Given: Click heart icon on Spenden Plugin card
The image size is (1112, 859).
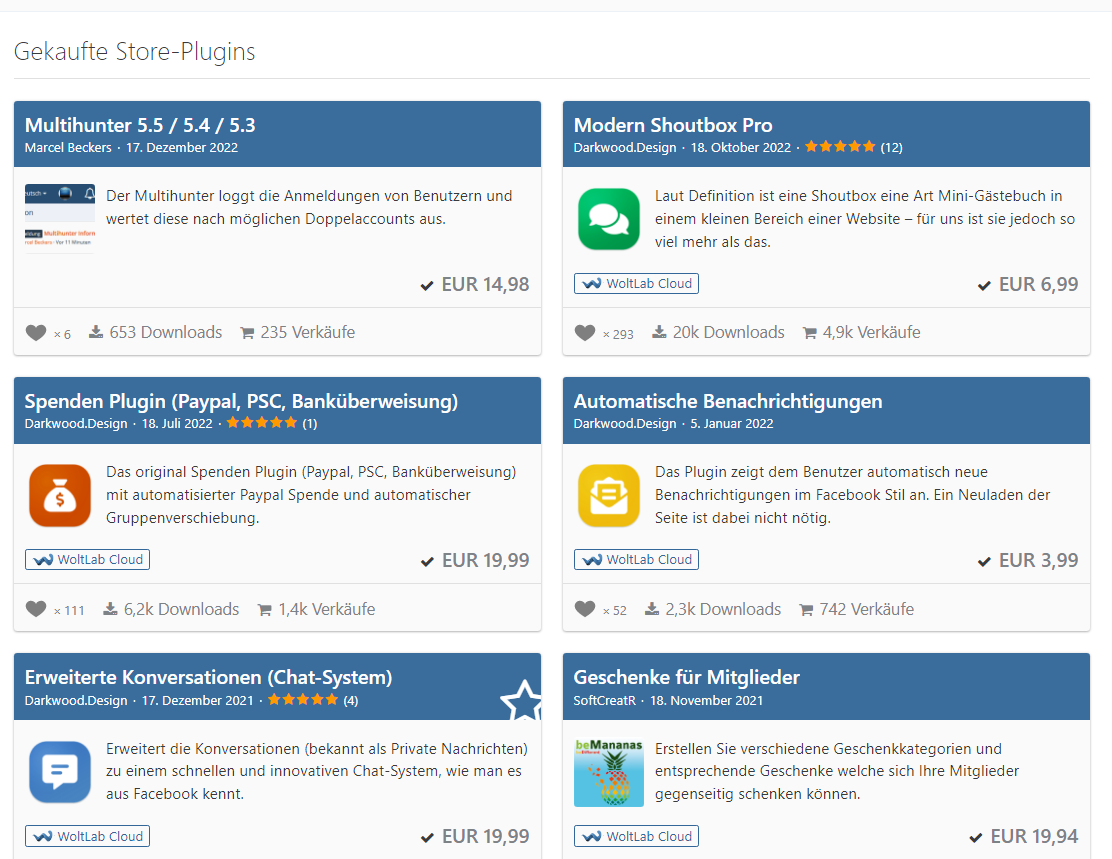Looking at the screenshot, I should (36, 609).
